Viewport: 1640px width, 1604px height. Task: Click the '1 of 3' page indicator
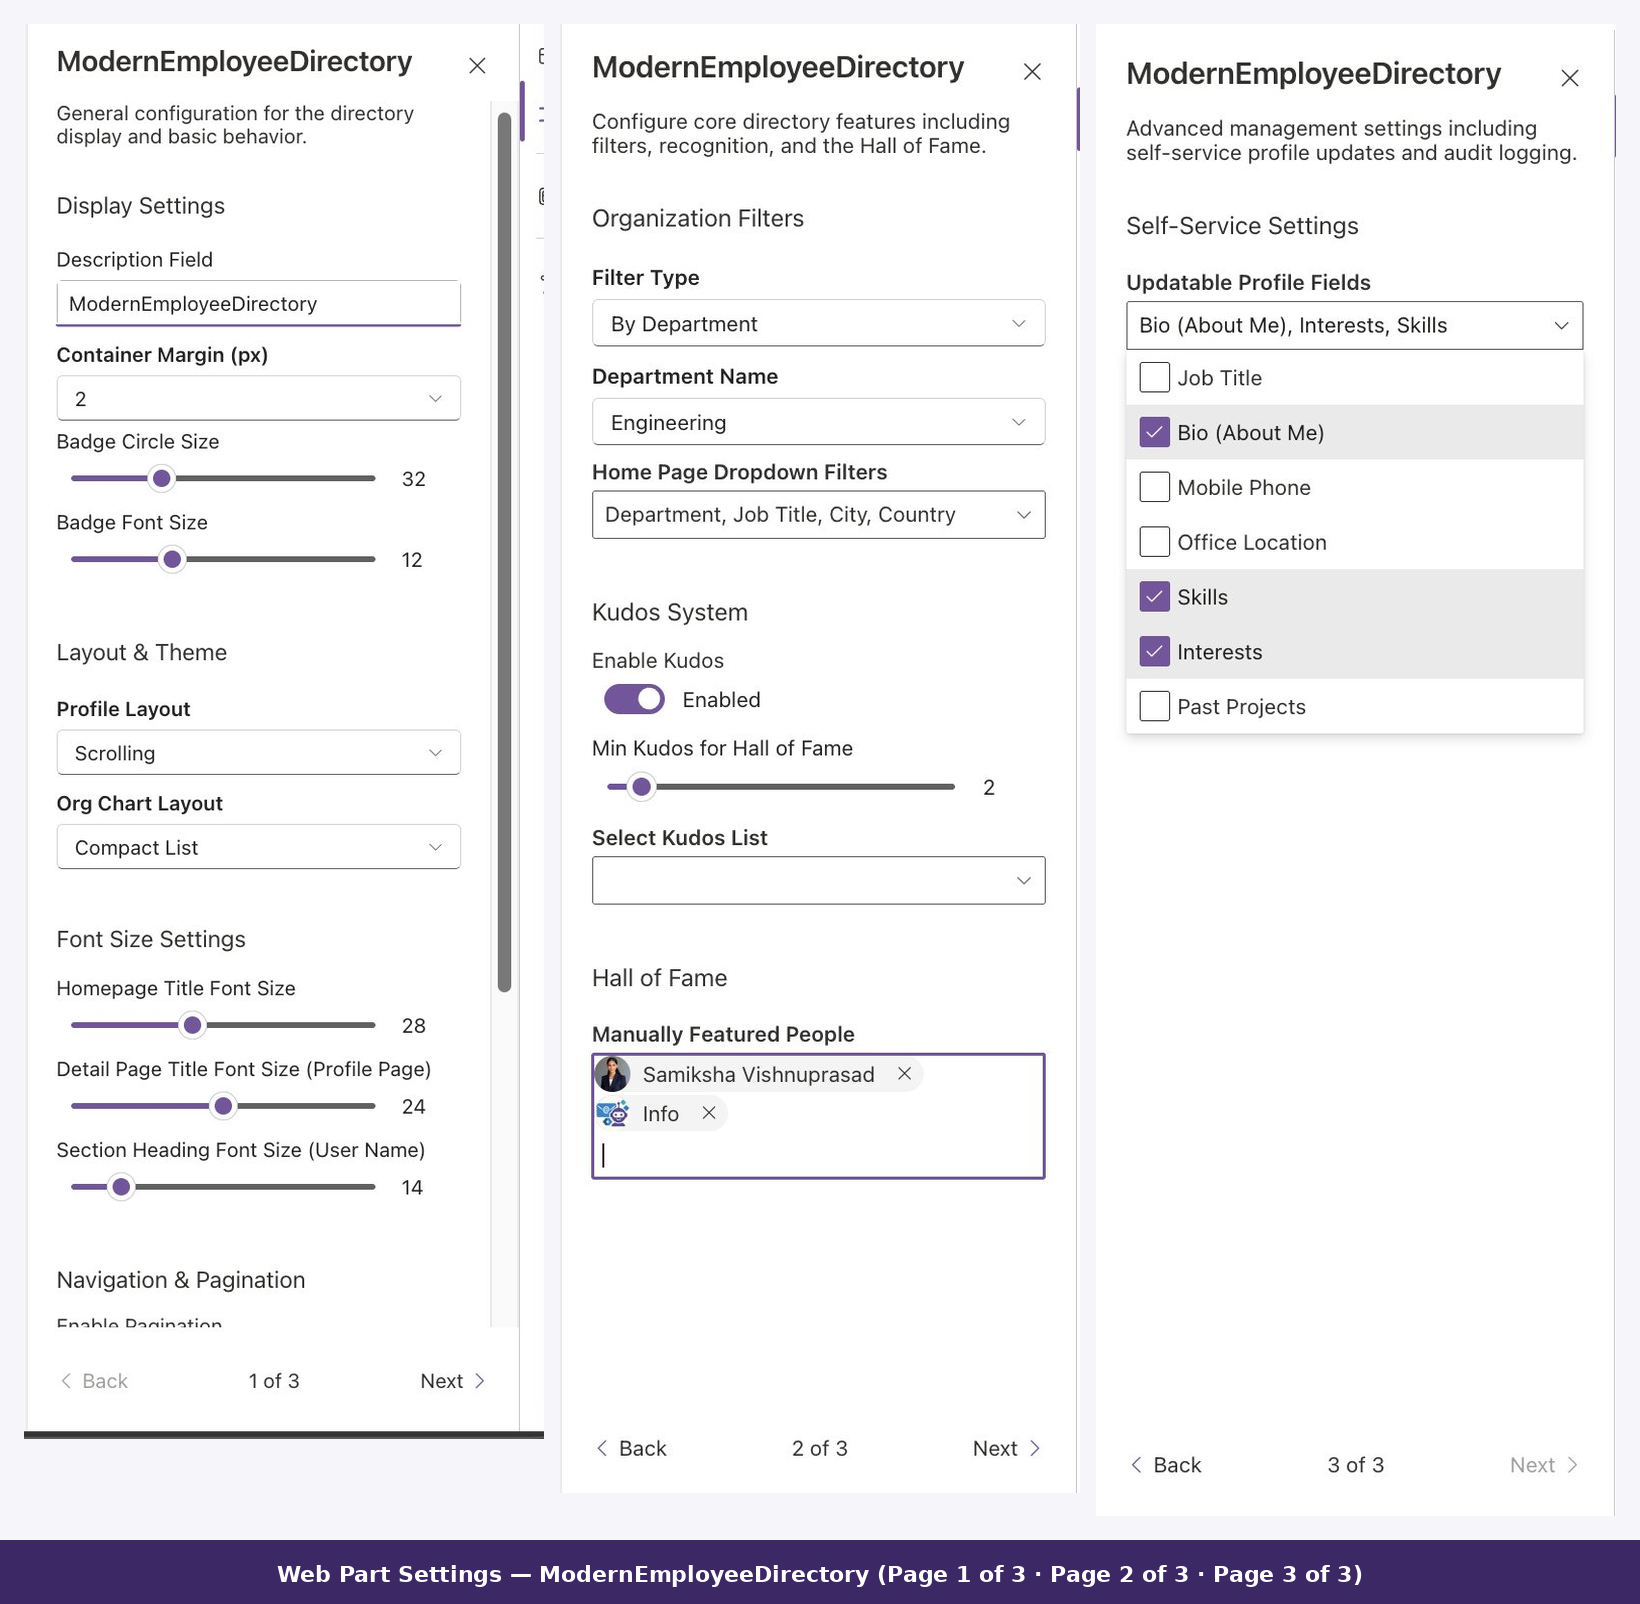[x=274, y=1381]
